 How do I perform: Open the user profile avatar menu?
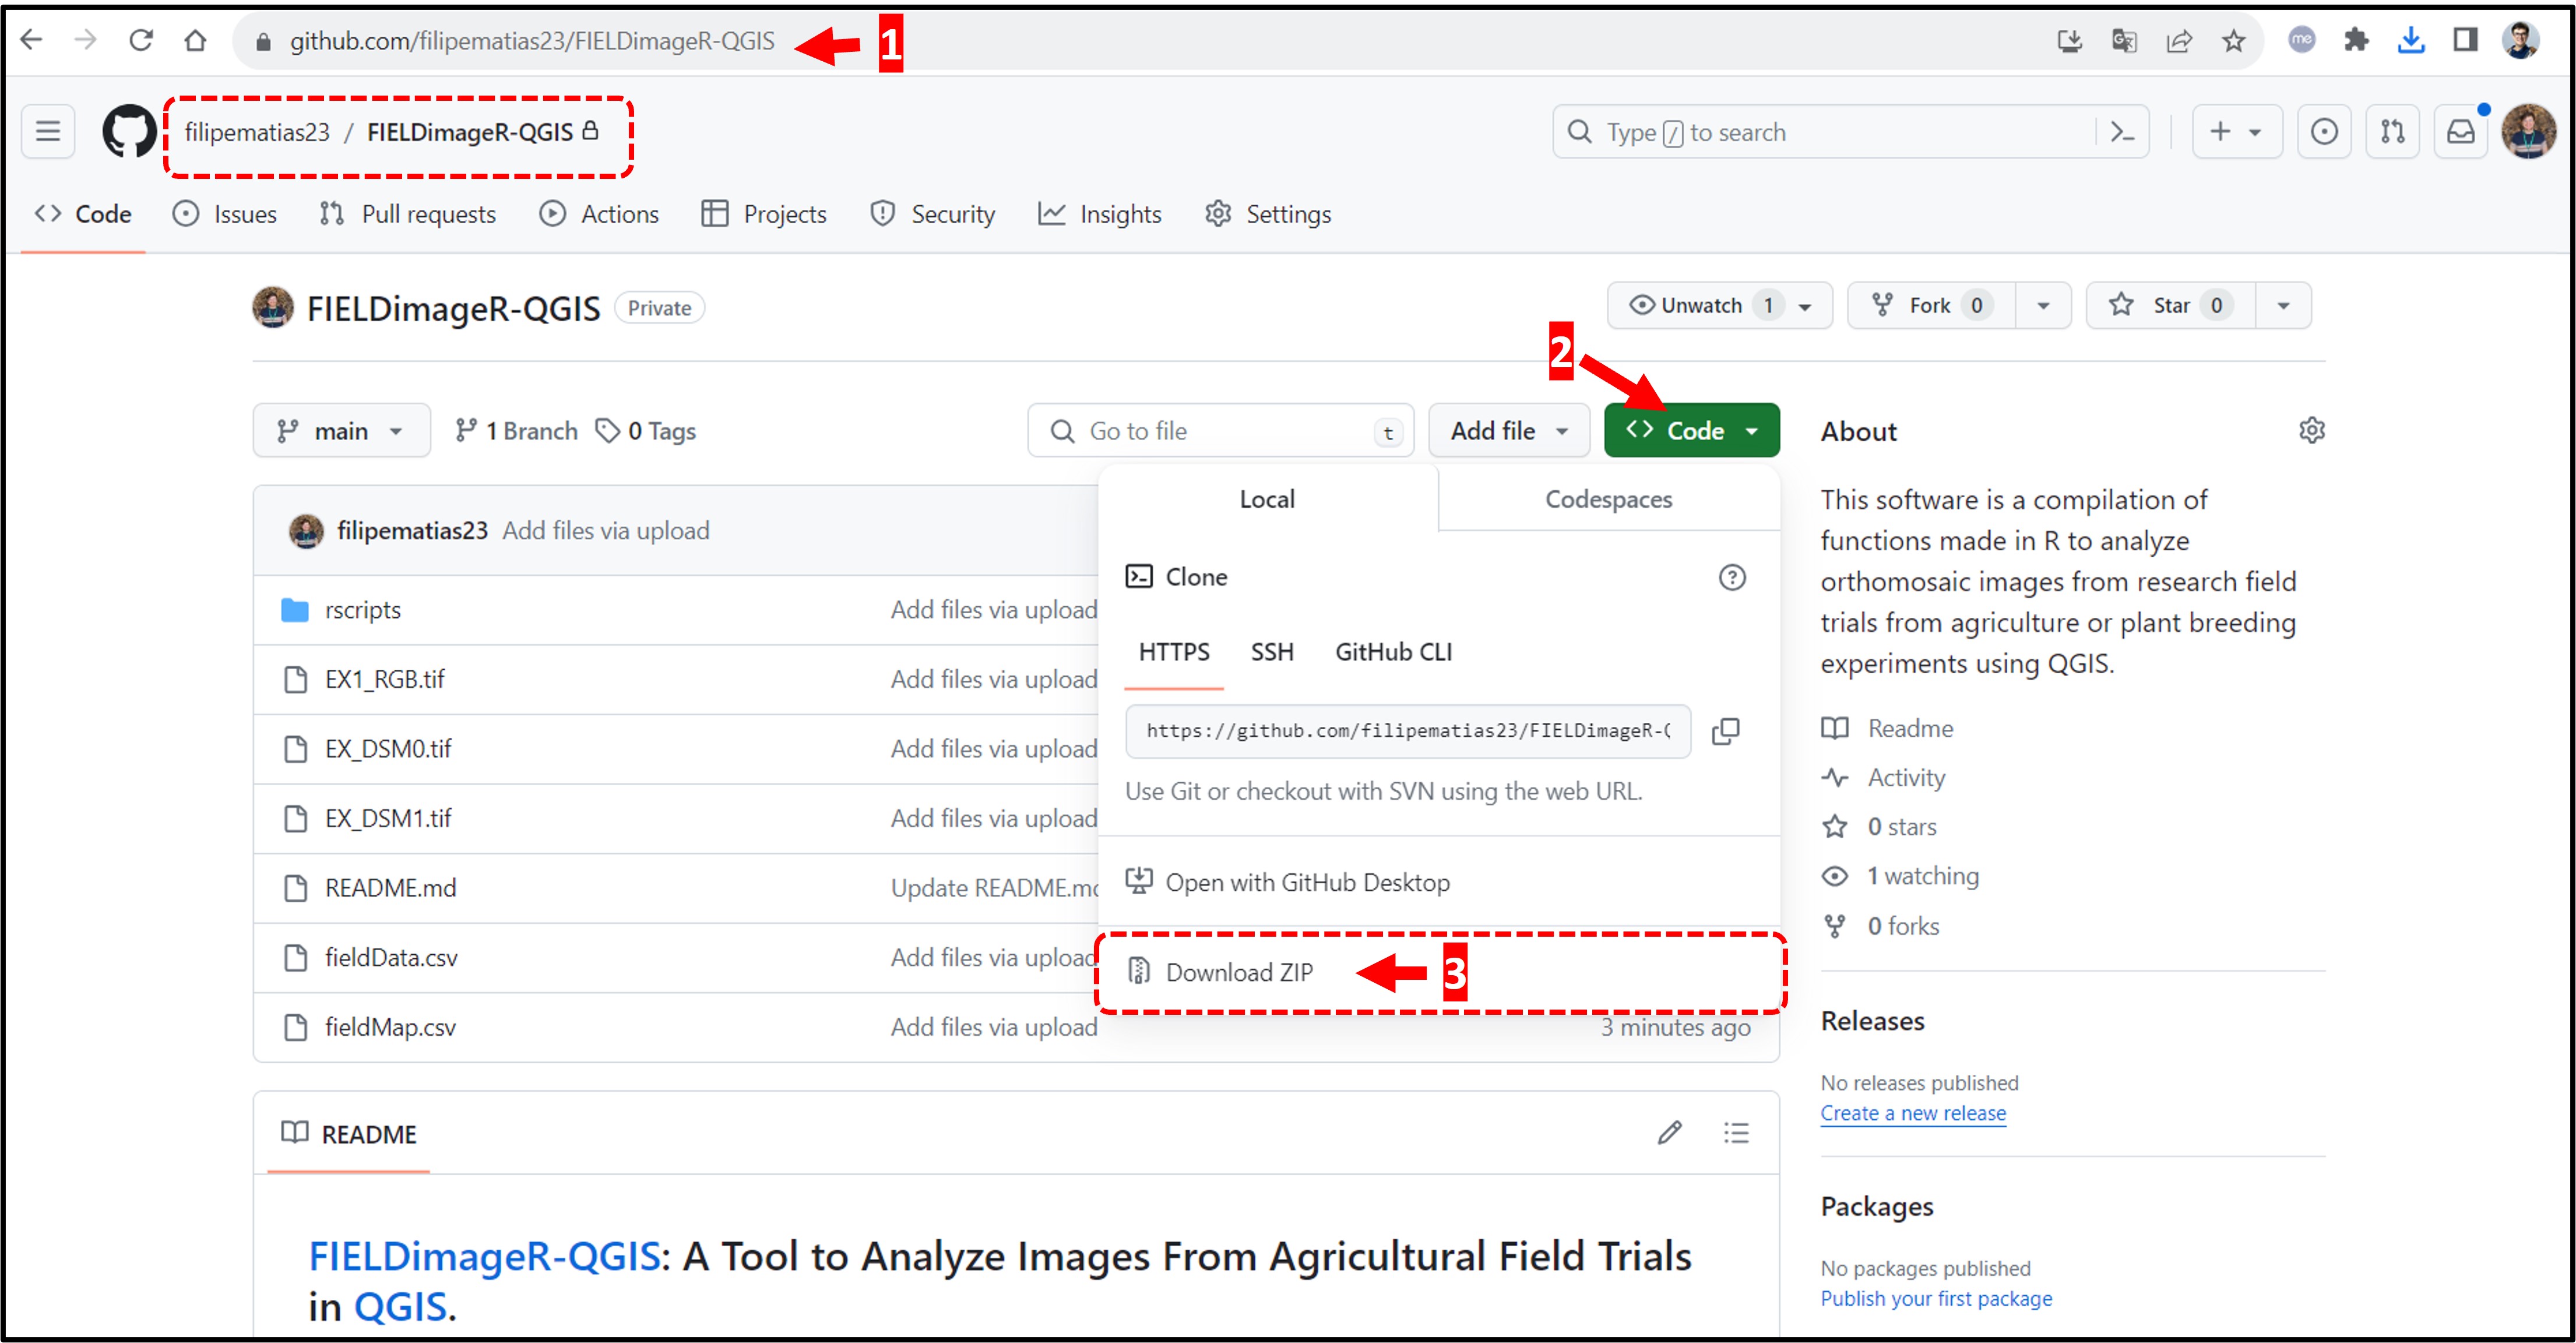pyautogui.click(x=2528, y=131)
